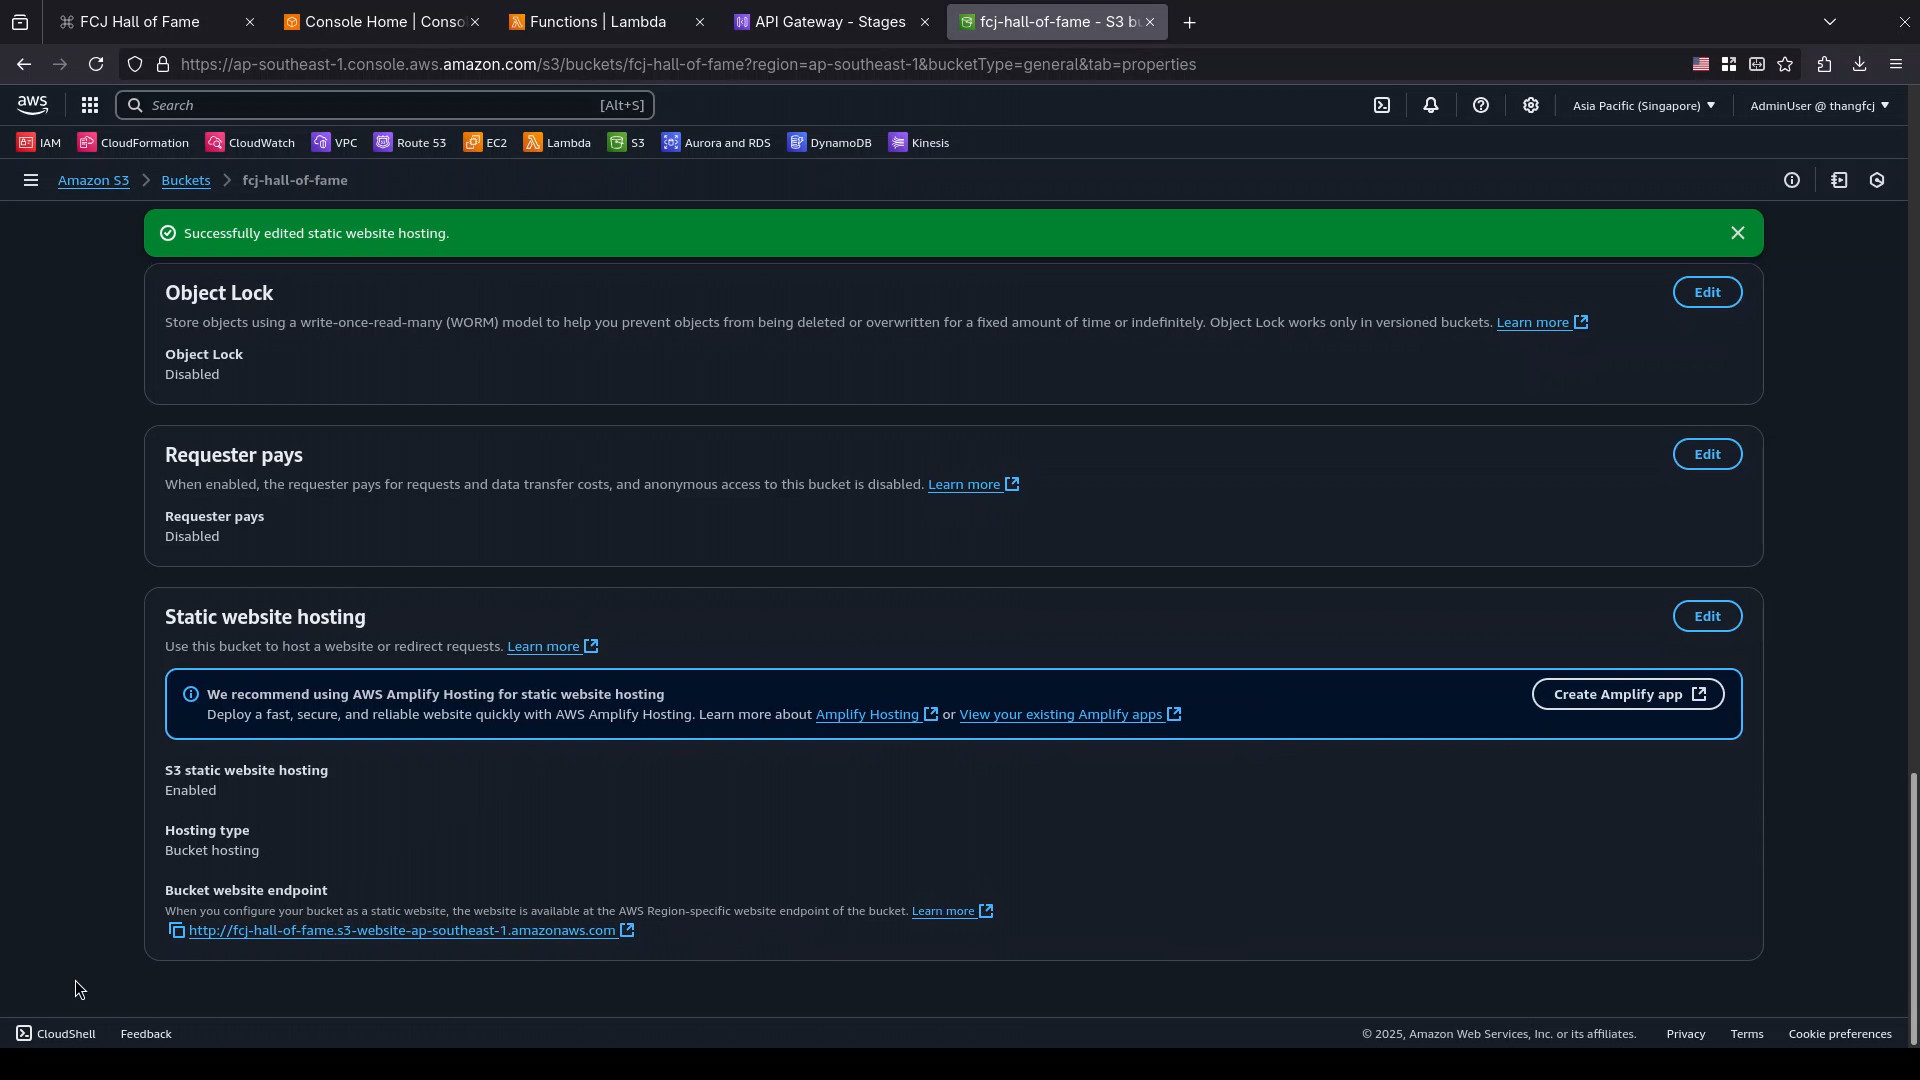Open Route 53 service shortcut
Screen dimensions: 1920x1080
coord(410,143)
